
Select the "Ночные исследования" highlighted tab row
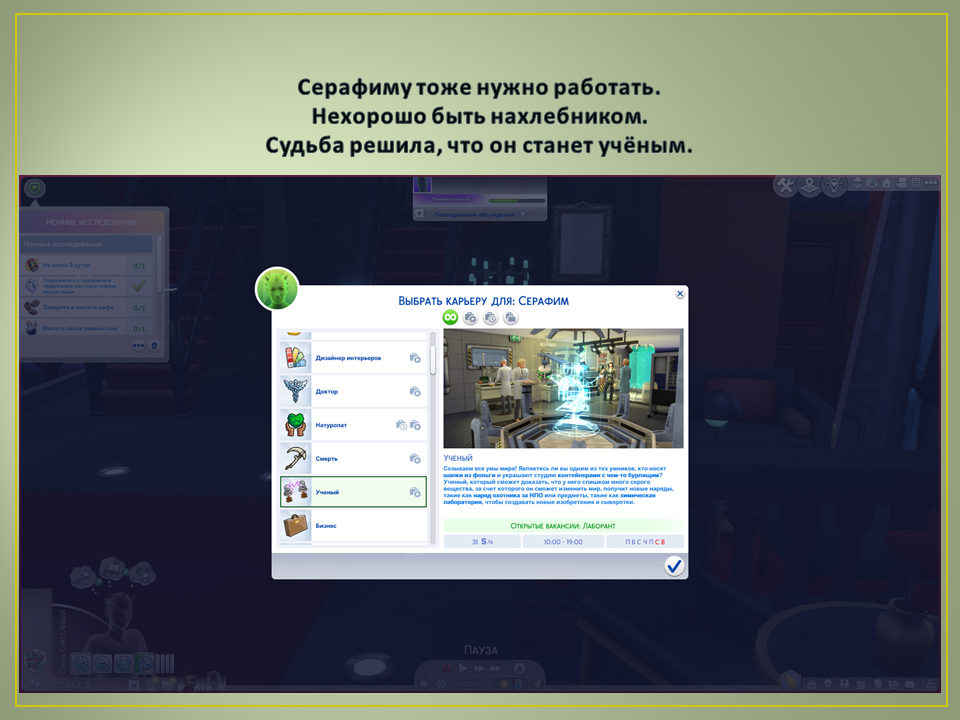pyautogui.click(x=87, y=244)
